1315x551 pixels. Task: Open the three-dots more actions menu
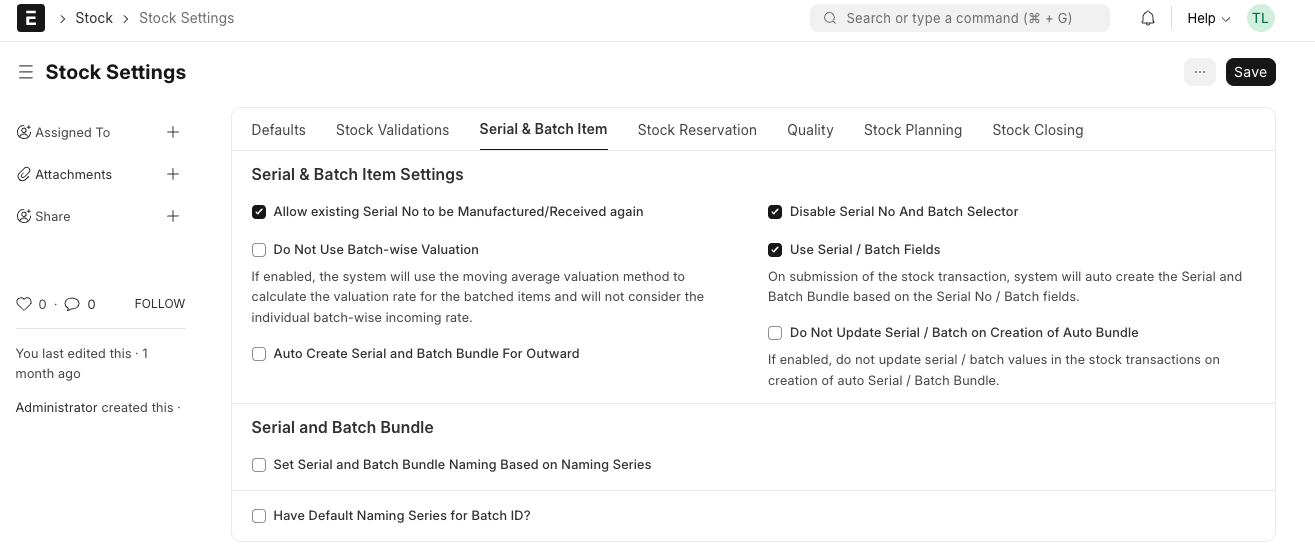point(1199,72)
